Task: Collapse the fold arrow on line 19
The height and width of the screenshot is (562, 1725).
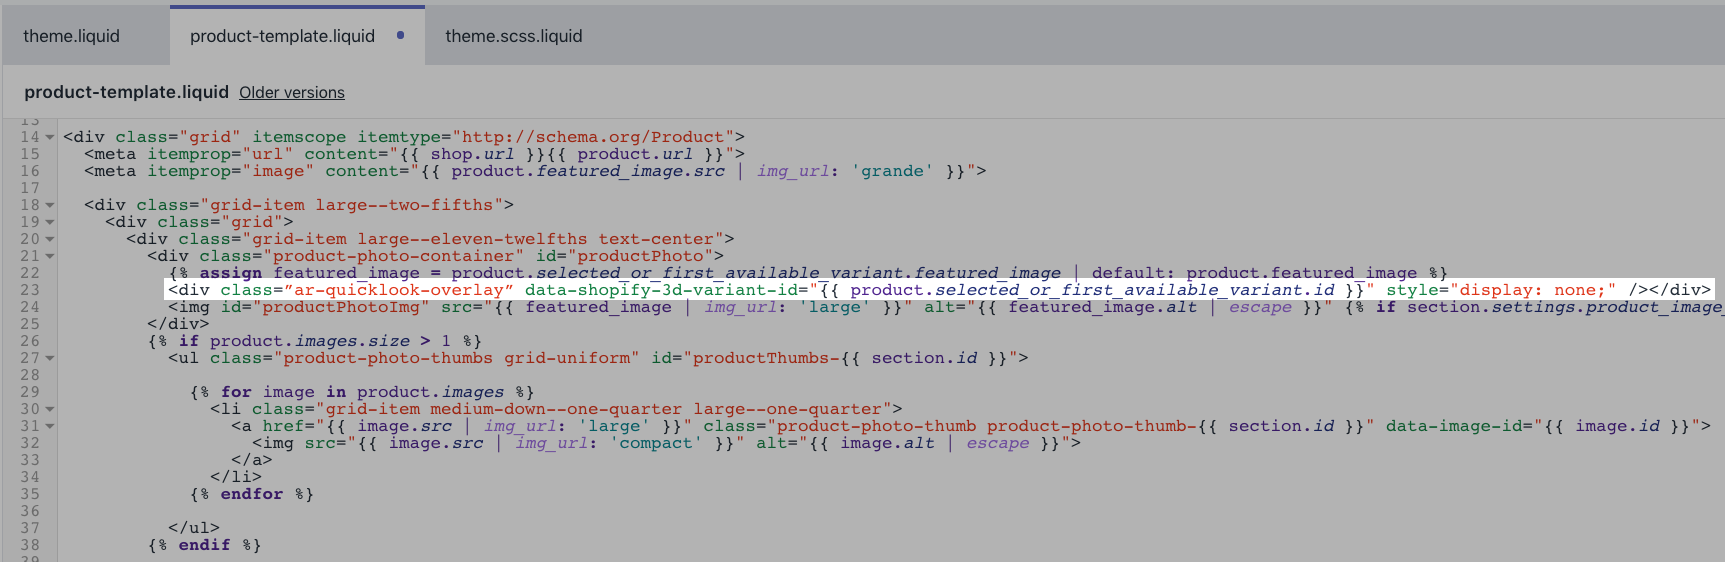Action: [x=49, y=223]
